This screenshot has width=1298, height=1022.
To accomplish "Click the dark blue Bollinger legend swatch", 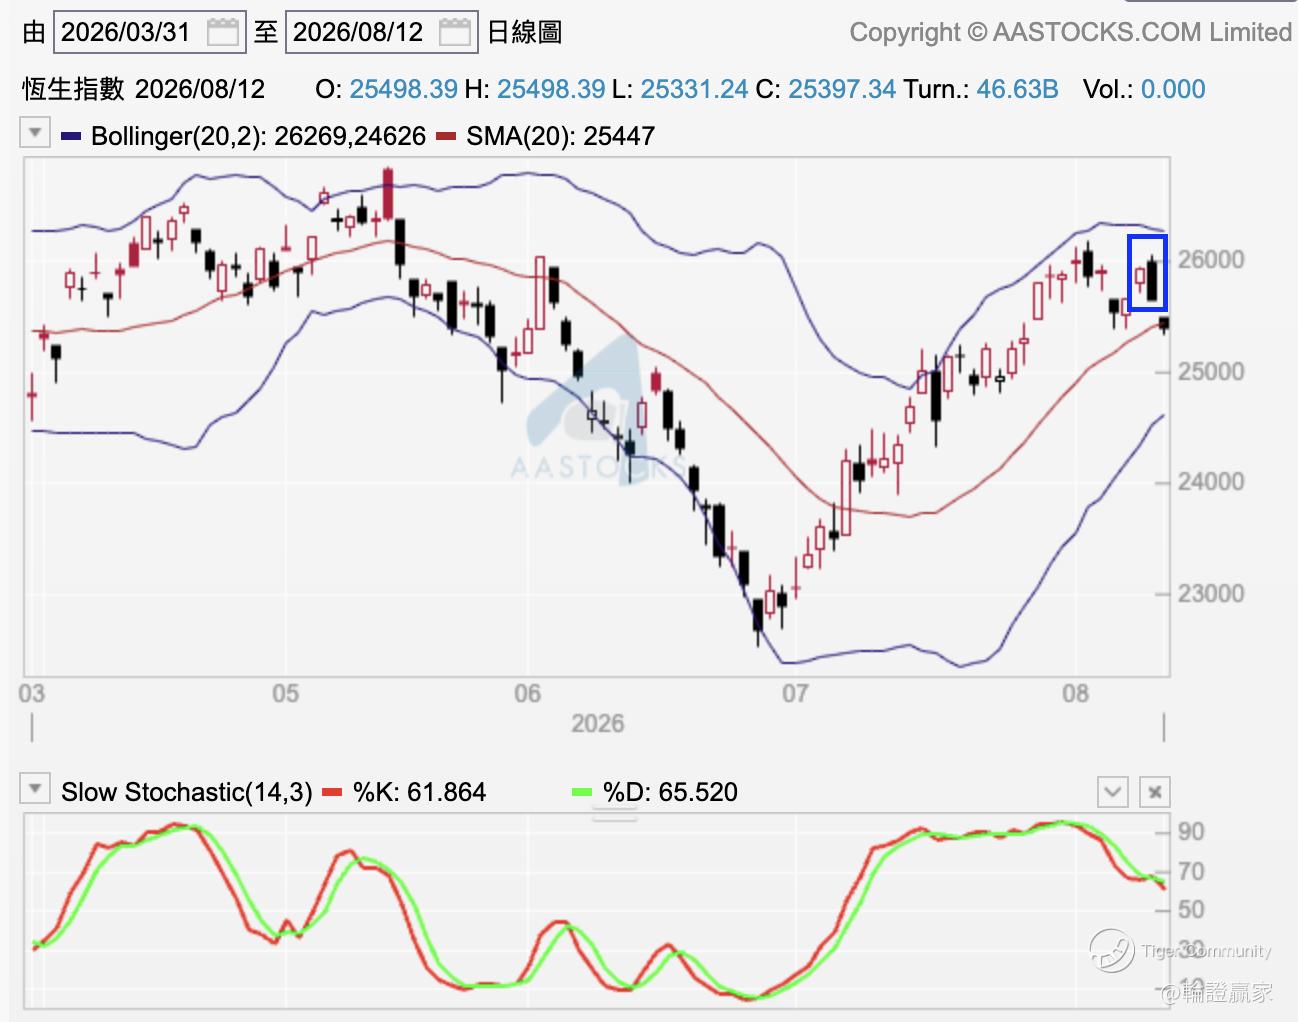I will pos(71,136).
